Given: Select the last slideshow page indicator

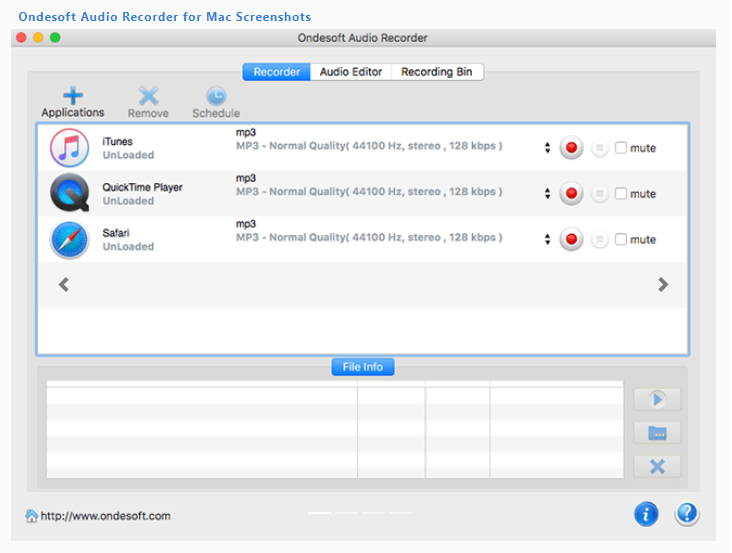Looking at the screenshot, I should click(401, 513).
